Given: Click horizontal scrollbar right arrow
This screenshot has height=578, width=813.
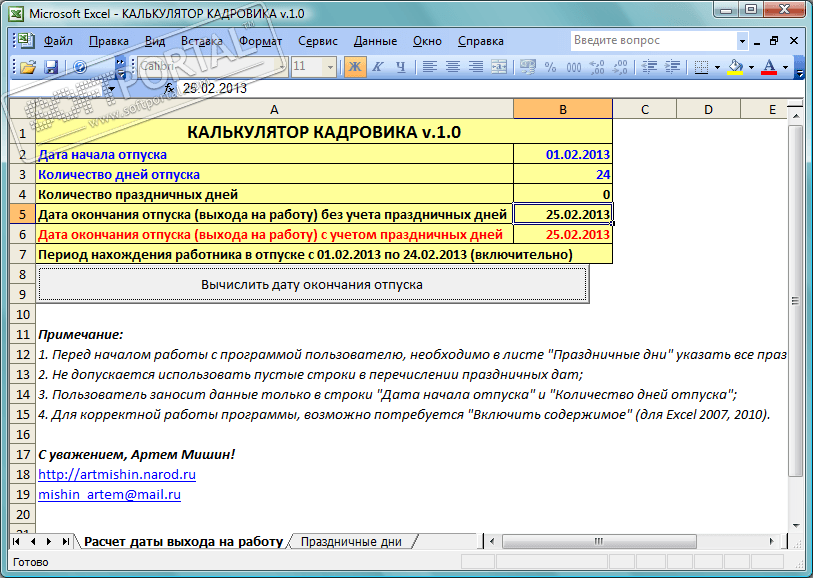Looking at the screenshot, I should point(772,541).
